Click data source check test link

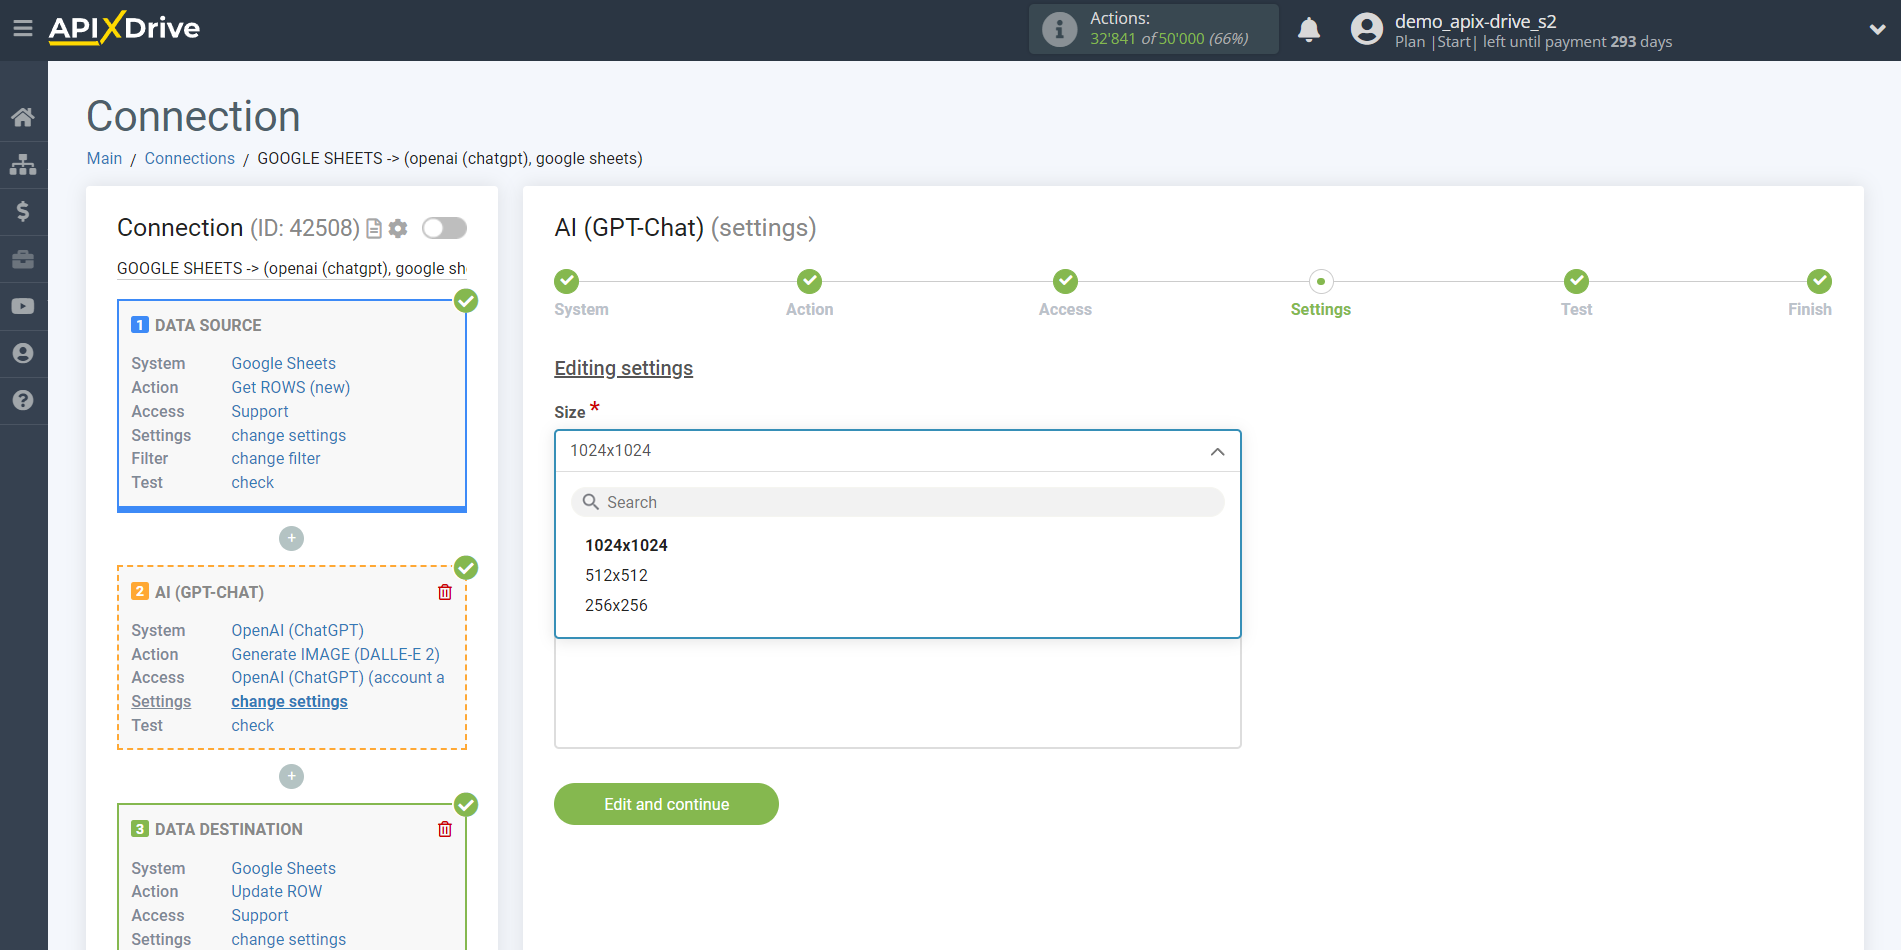[x=252, y=482]
